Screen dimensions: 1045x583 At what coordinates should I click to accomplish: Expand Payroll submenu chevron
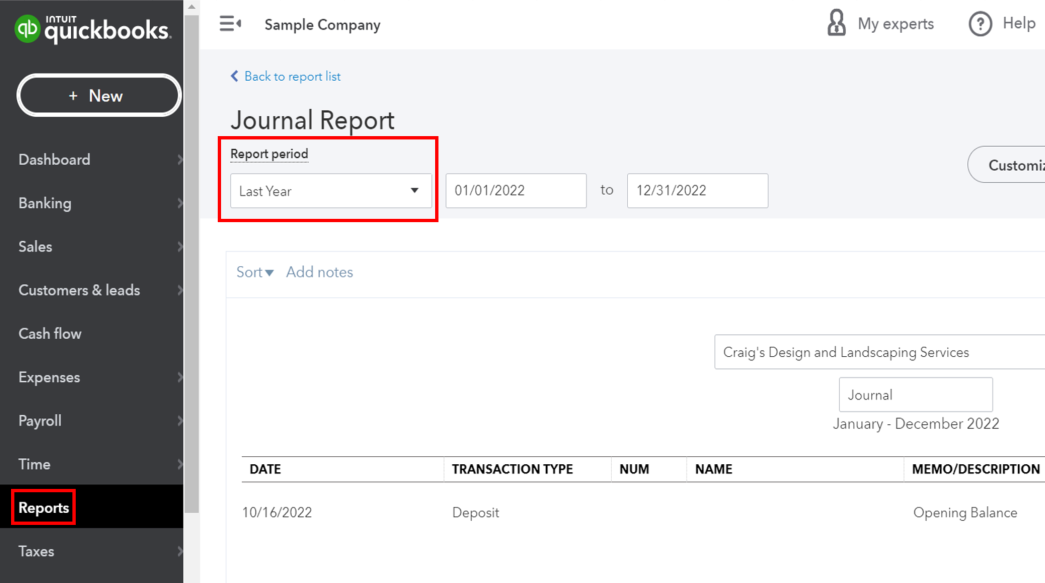click(x=180, y=421)
